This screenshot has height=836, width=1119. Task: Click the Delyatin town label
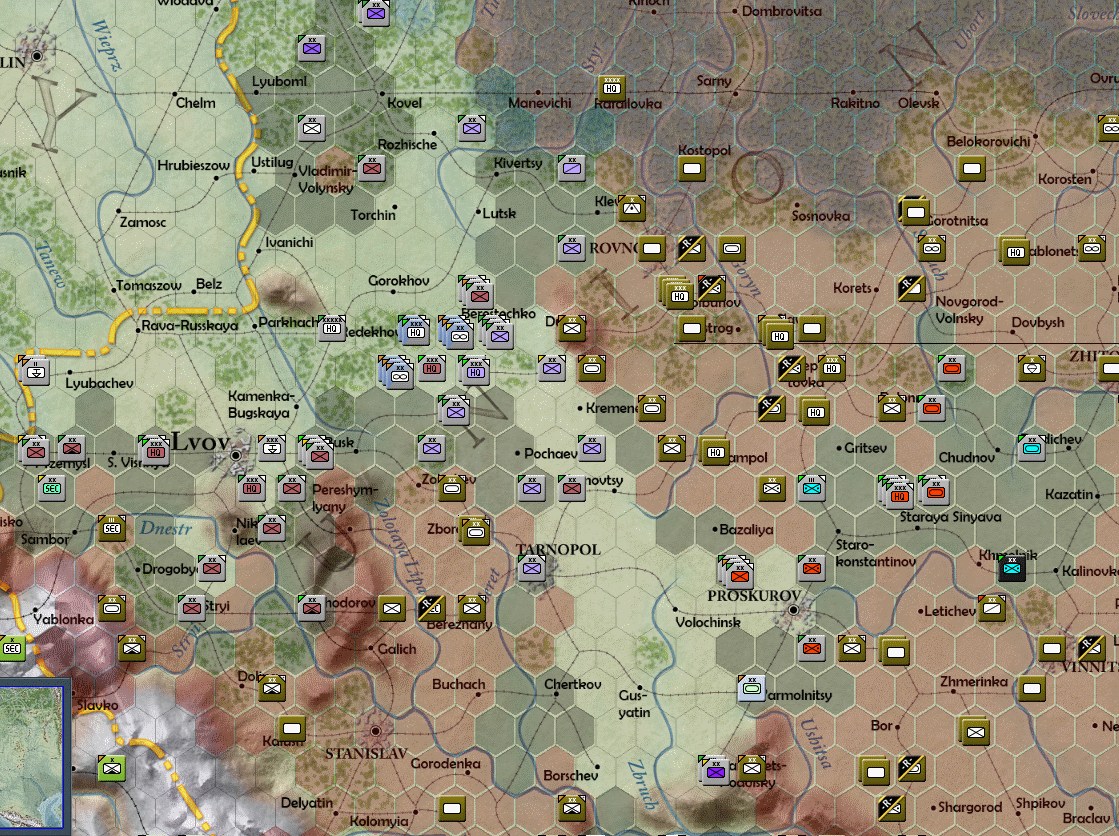click(x=306, y=802)
